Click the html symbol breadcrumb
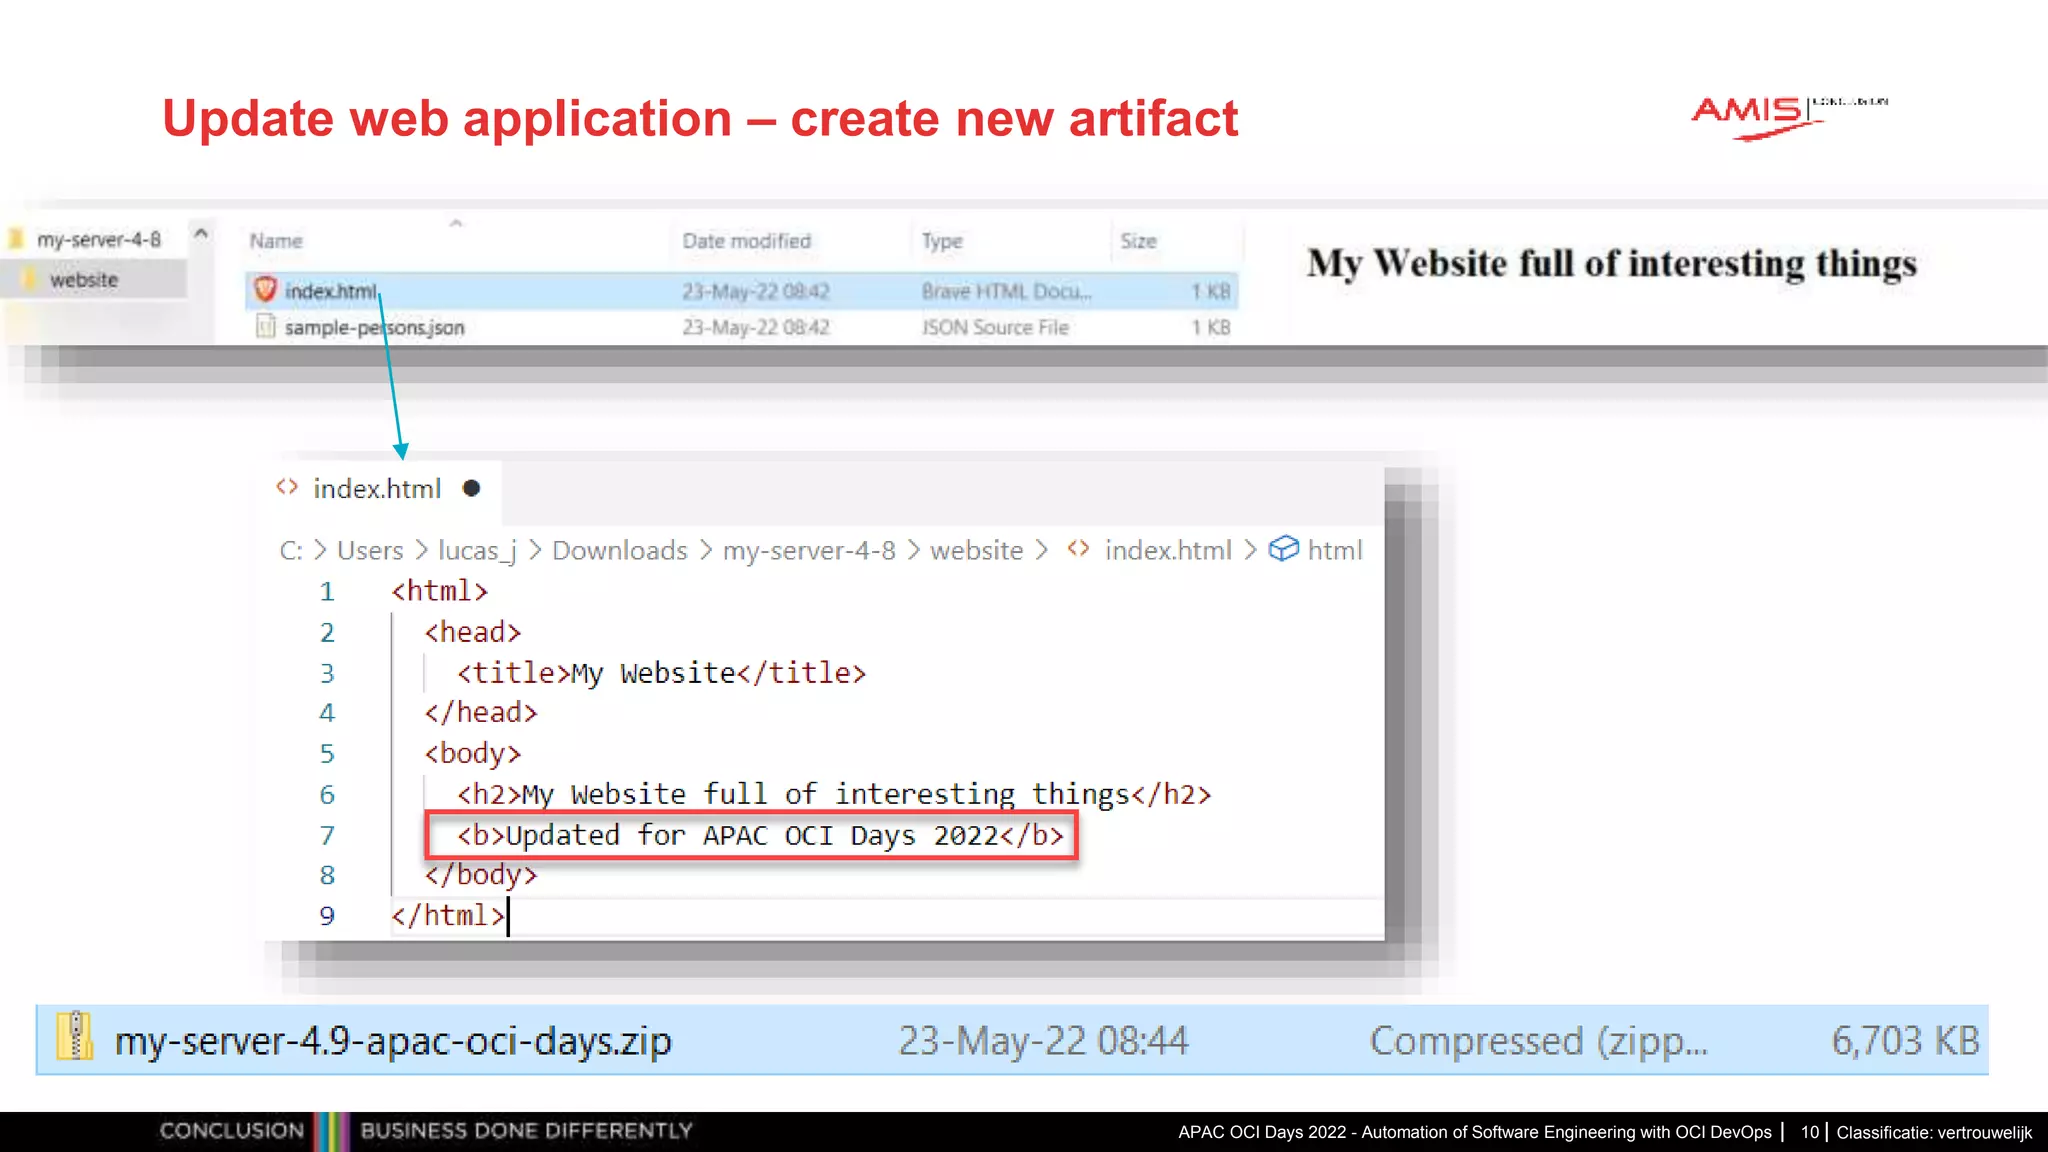The width and height of the screenshot is (2048, 1152). point(1335,550)
